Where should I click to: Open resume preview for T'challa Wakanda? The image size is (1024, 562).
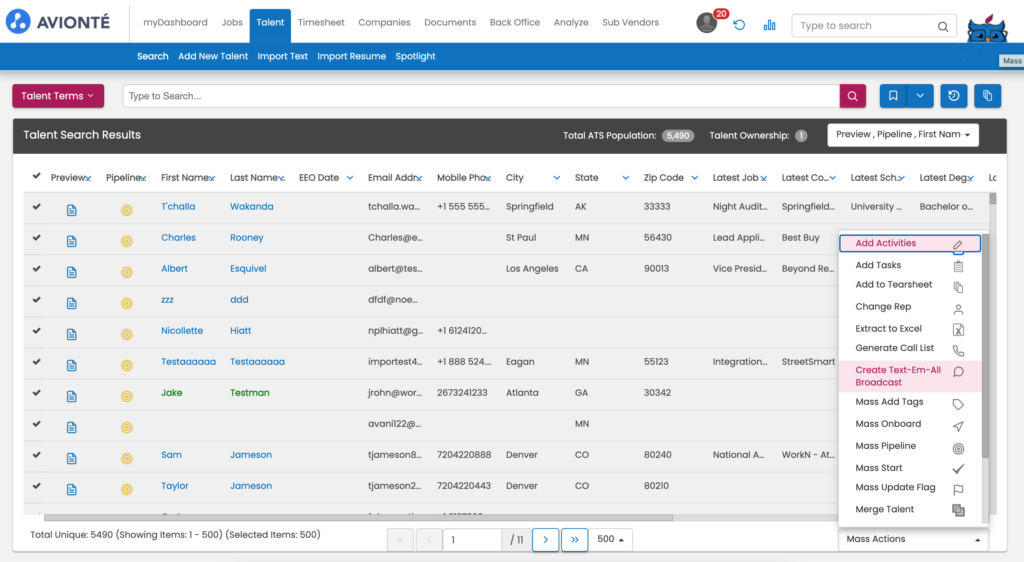[x=71, y=210]
